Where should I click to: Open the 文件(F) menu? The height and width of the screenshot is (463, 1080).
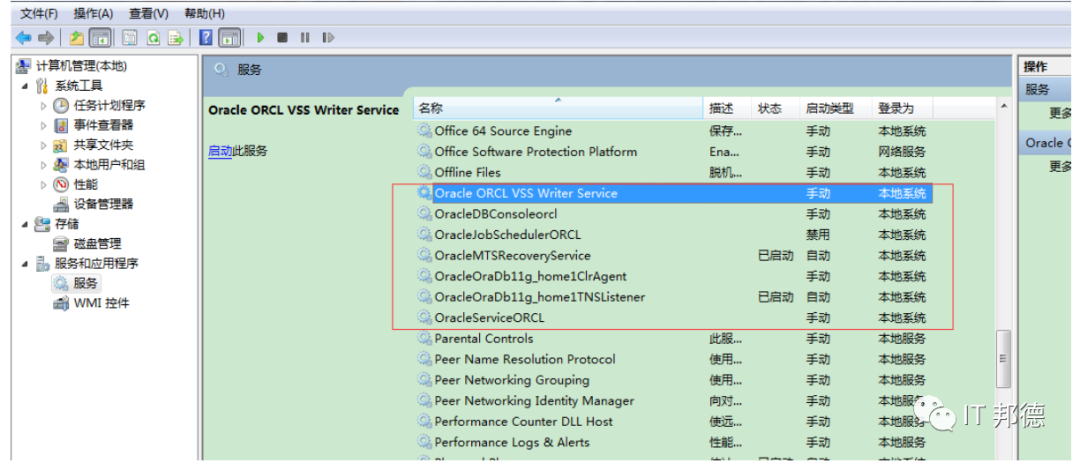click(39, 13)
